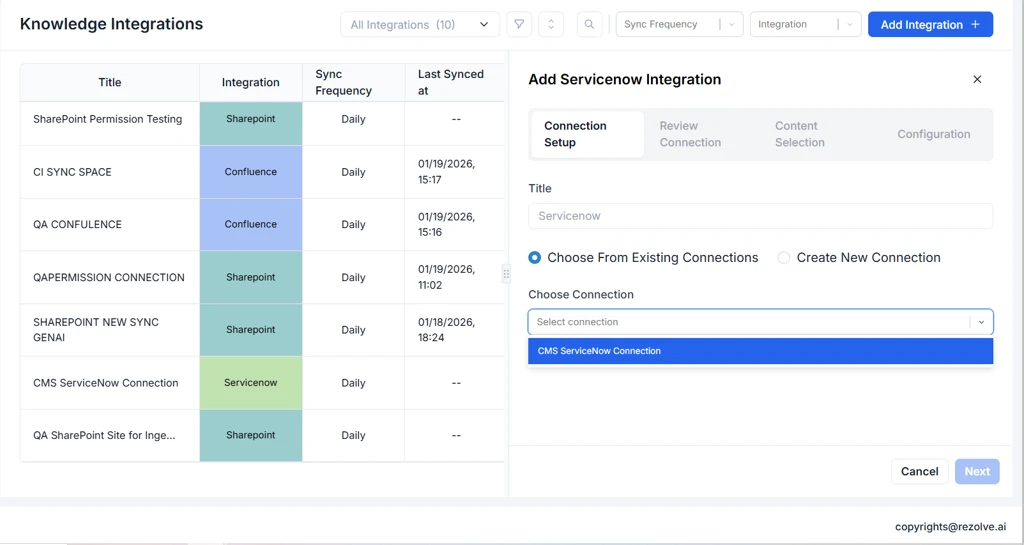Click the Title input field
The width and height of the screenshot is (1024, 545).
[760, 216]
